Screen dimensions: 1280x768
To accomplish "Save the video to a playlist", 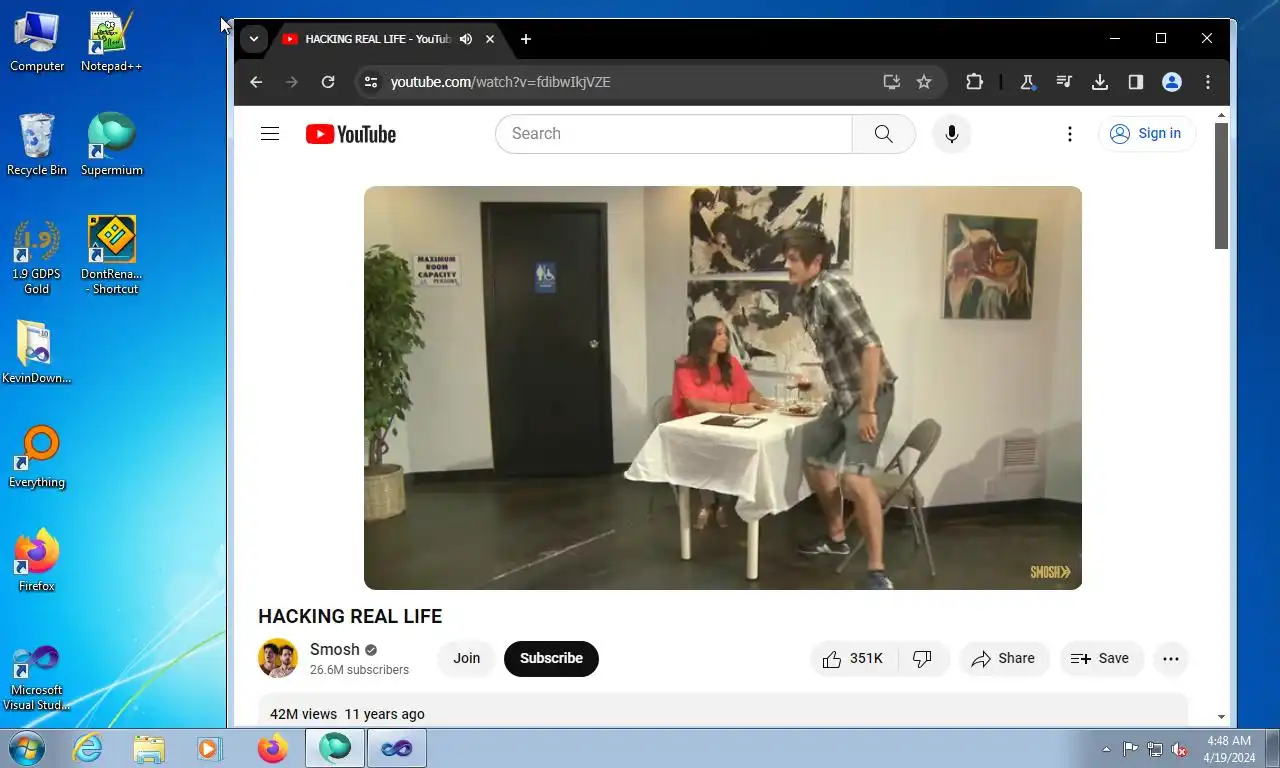I will click(x=1100, y=658).
